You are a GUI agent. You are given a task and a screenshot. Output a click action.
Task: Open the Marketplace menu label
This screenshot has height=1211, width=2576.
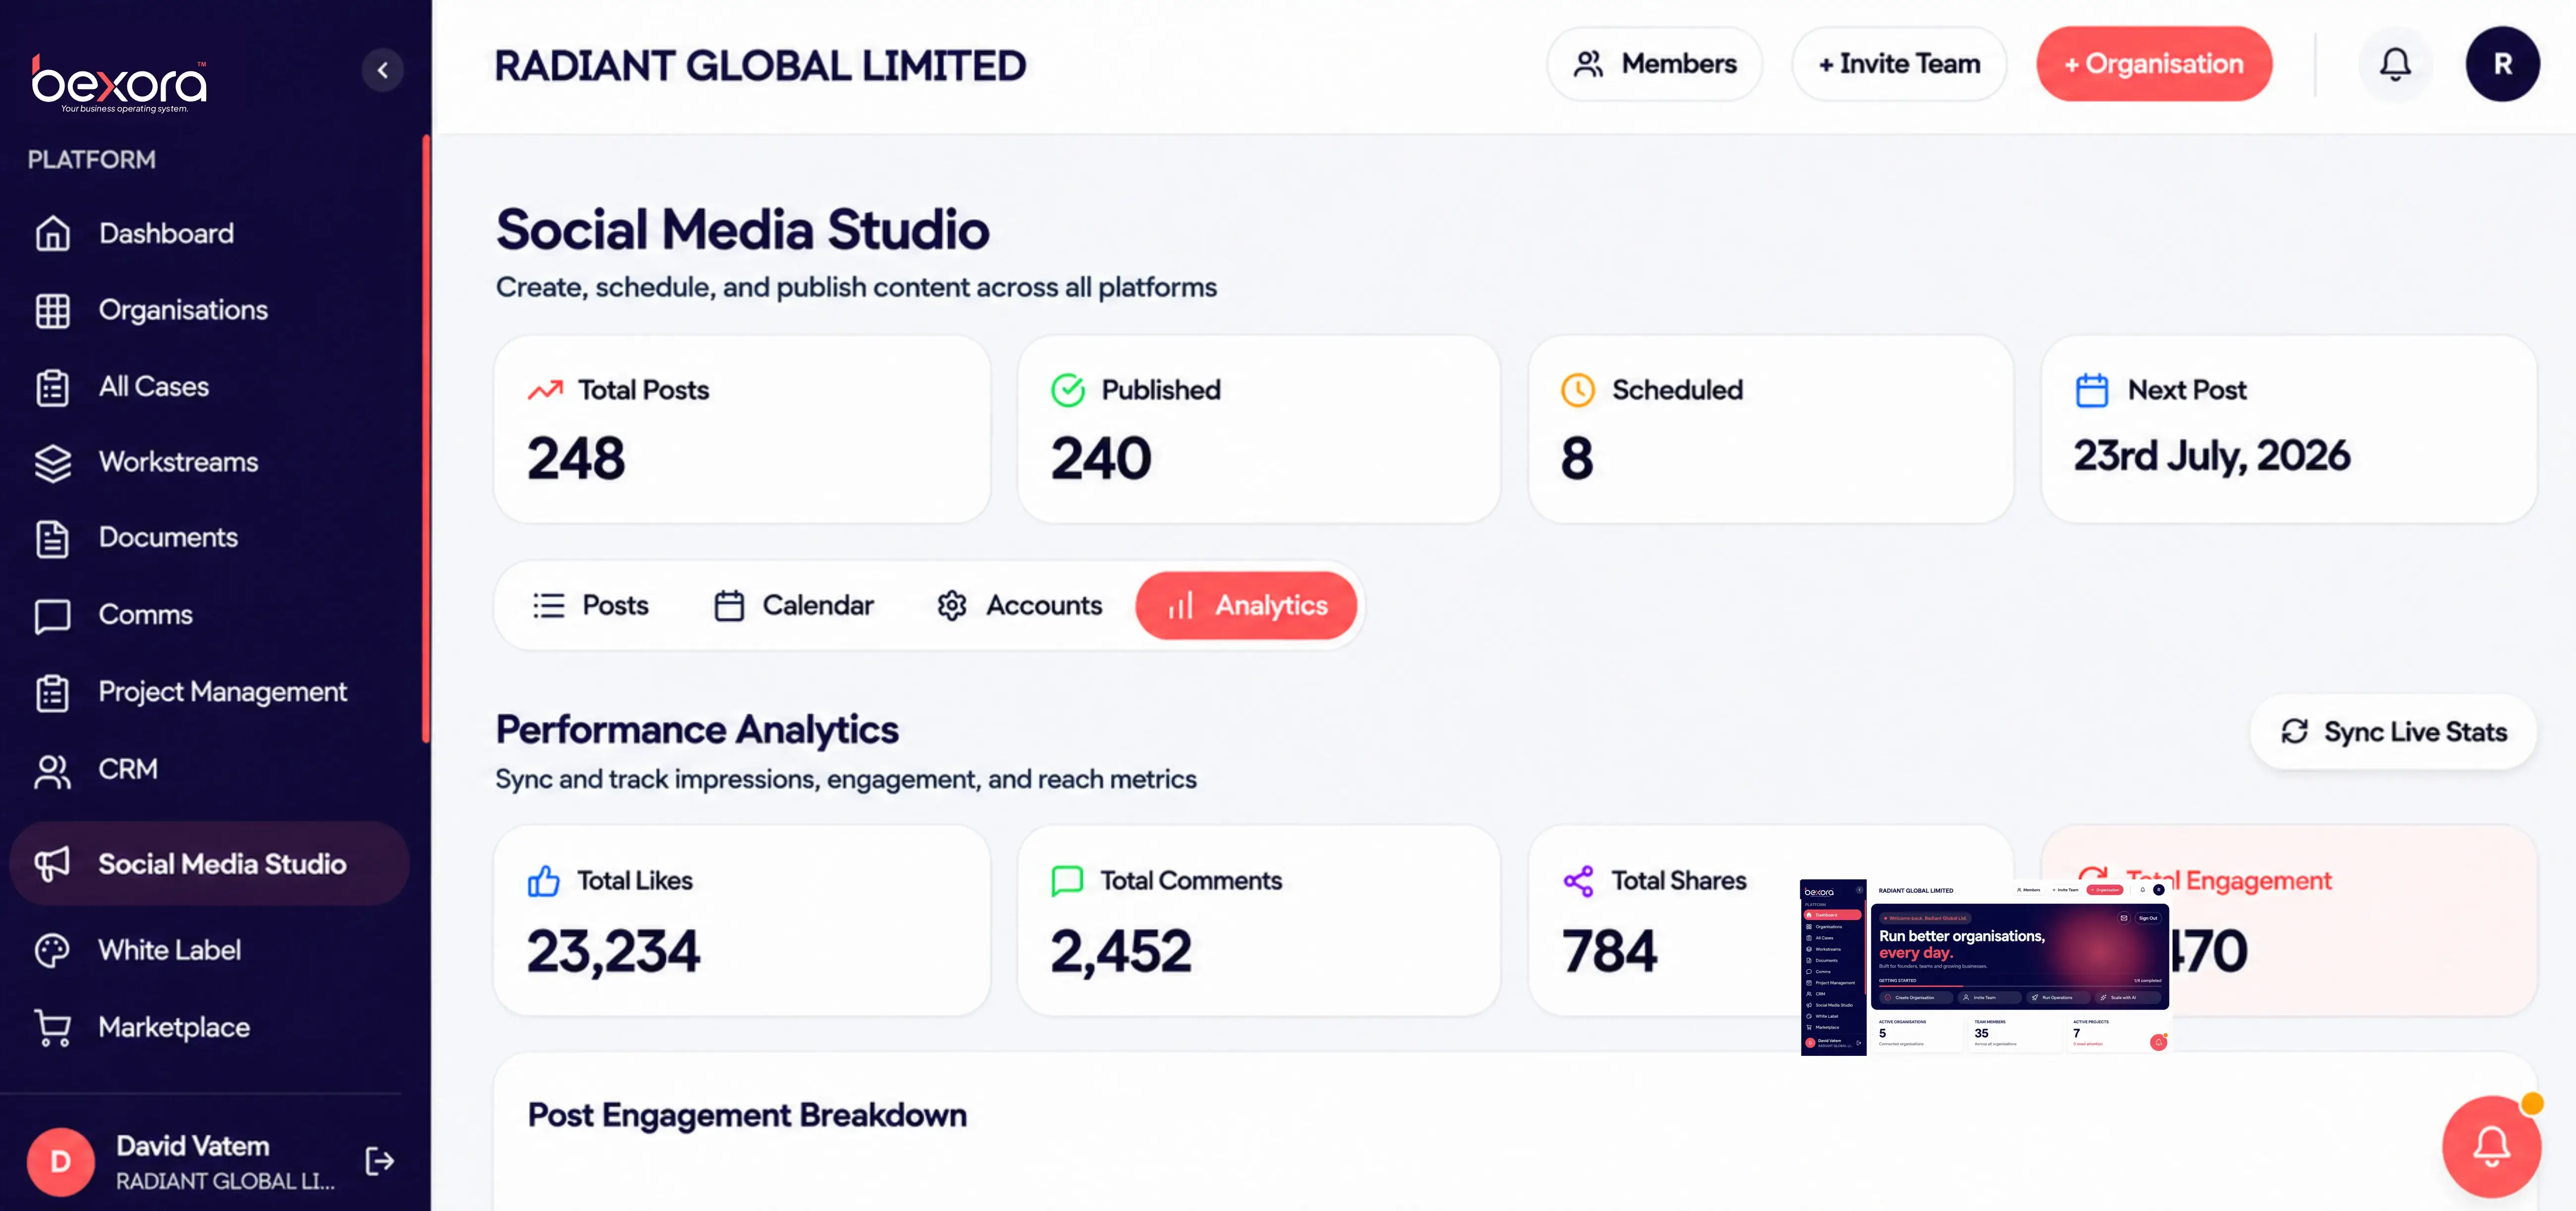click(174, 1027)
